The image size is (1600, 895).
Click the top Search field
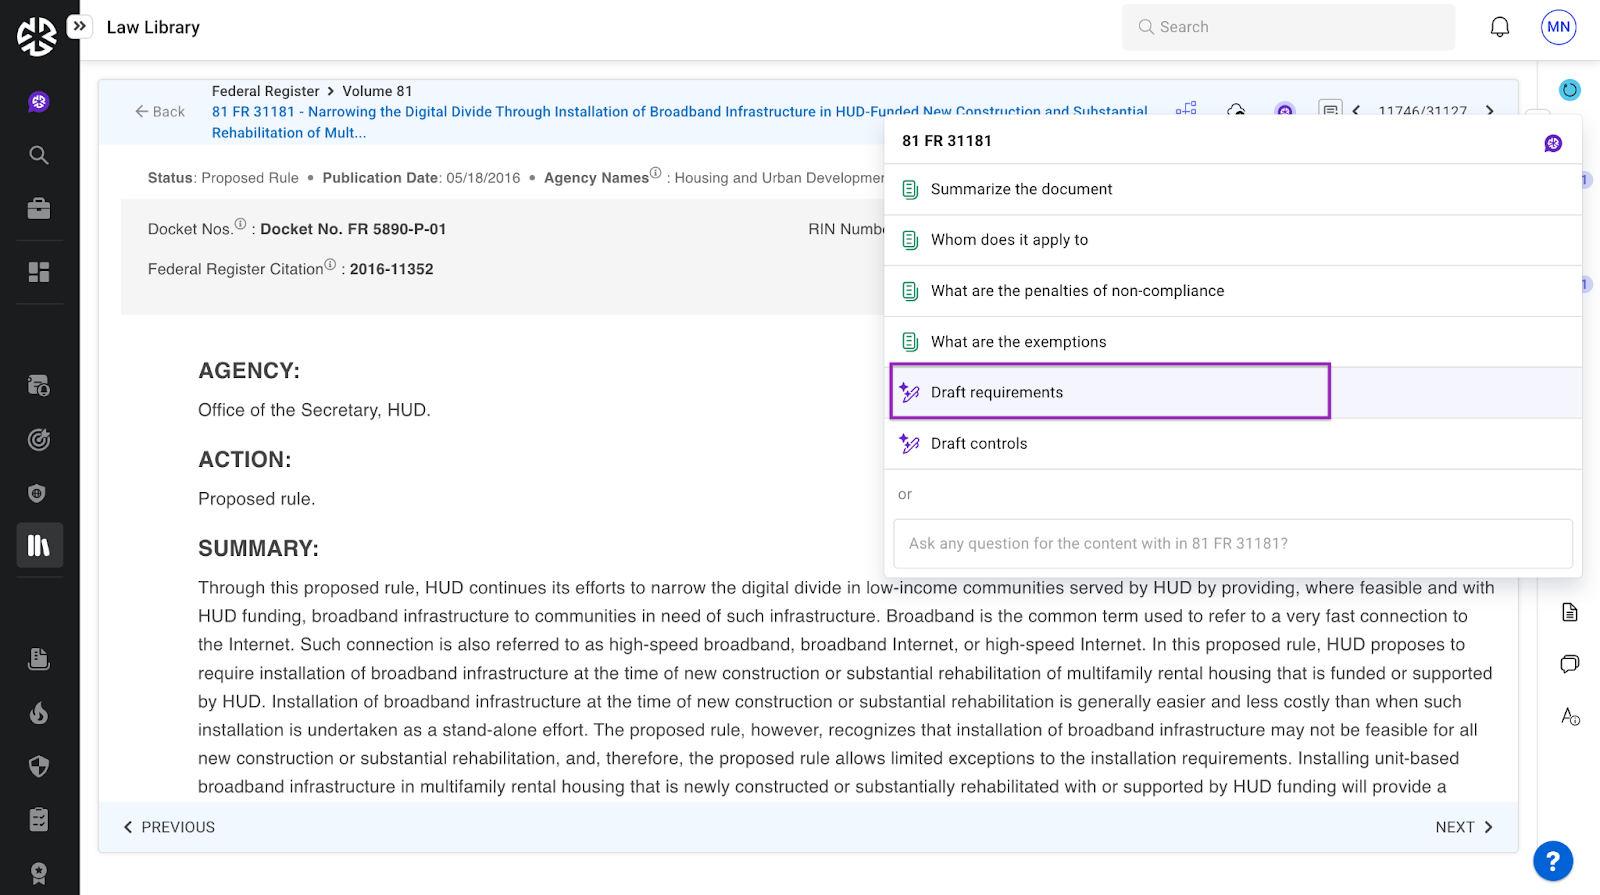point(1288,27)
